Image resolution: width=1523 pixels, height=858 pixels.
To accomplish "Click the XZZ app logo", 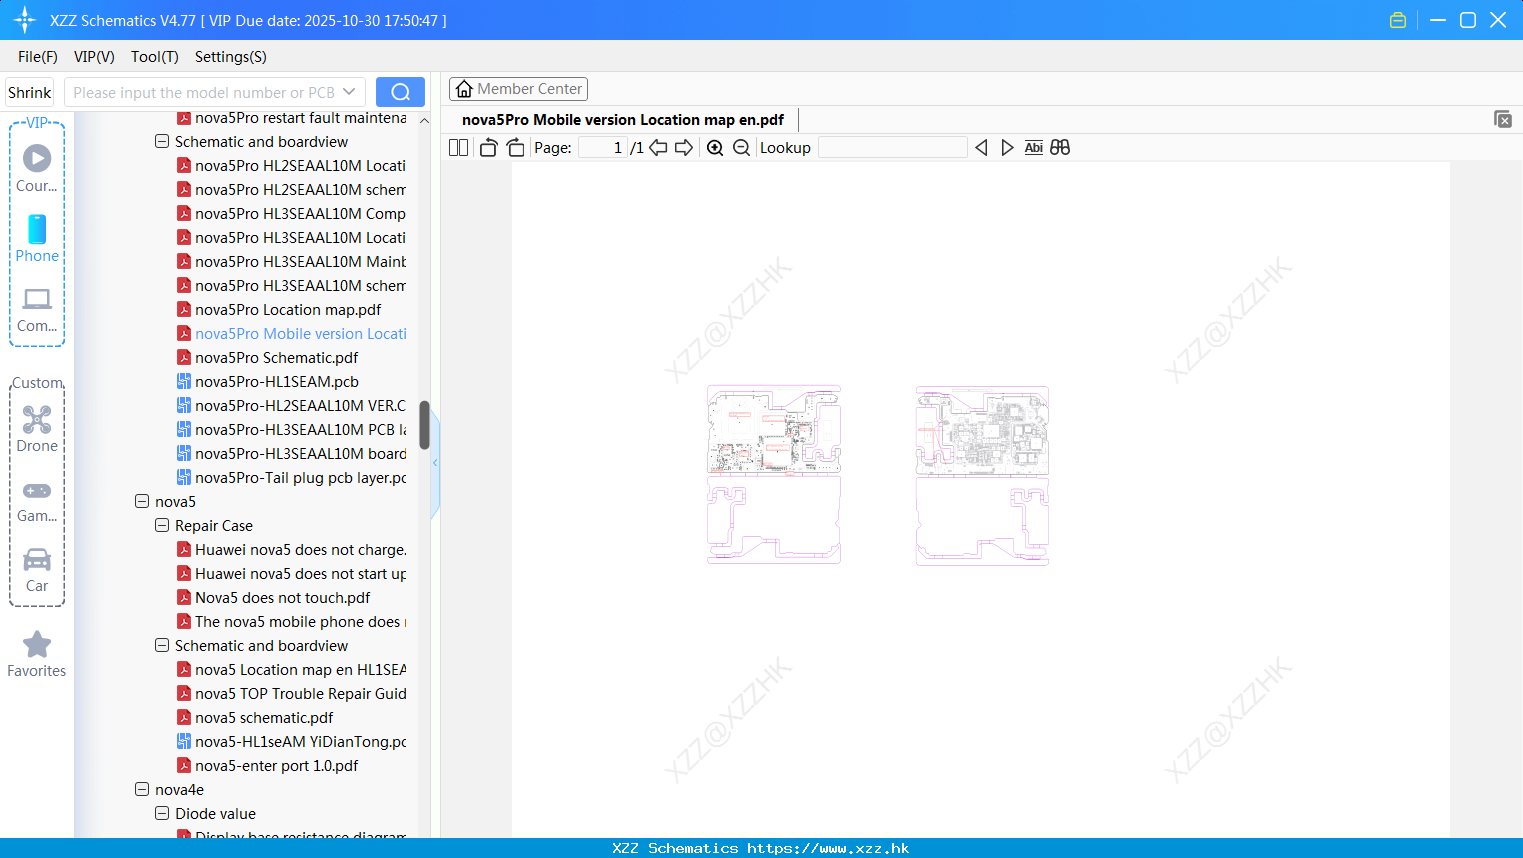I will pos(25,20).
